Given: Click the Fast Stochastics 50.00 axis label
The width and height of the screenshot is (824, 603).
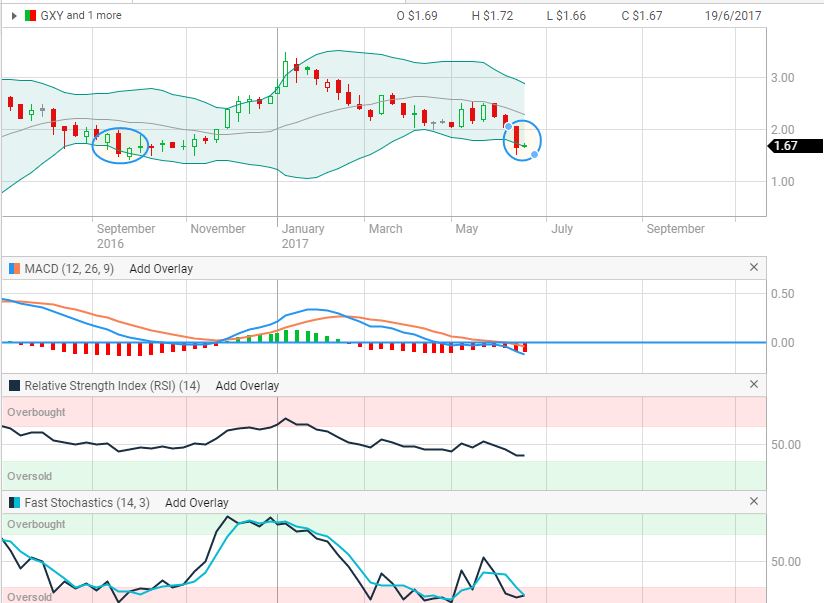Looking at the screenshot, I should (786, 561).
